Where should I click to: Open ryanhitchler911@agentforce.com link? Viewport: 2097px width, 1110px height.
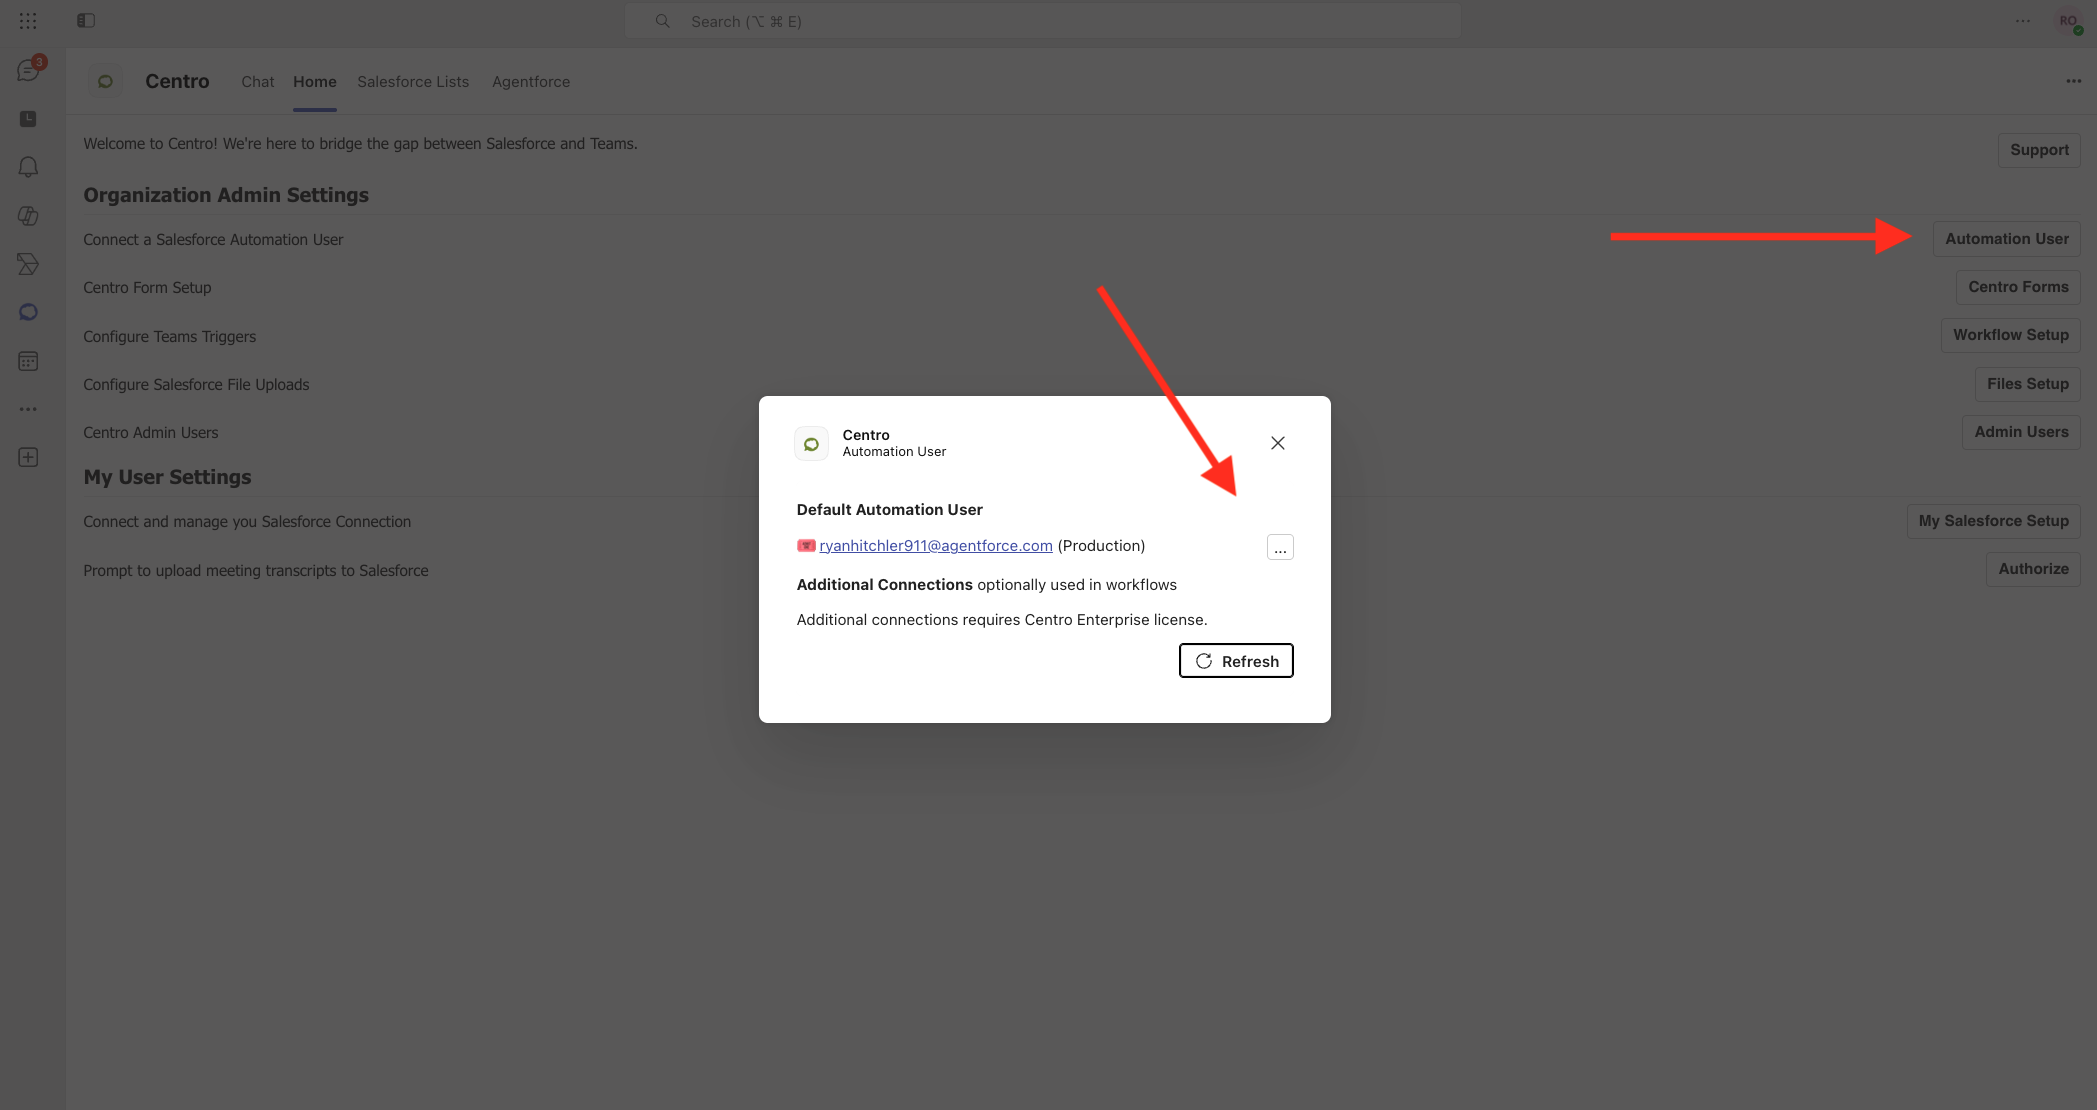point(936,546)
